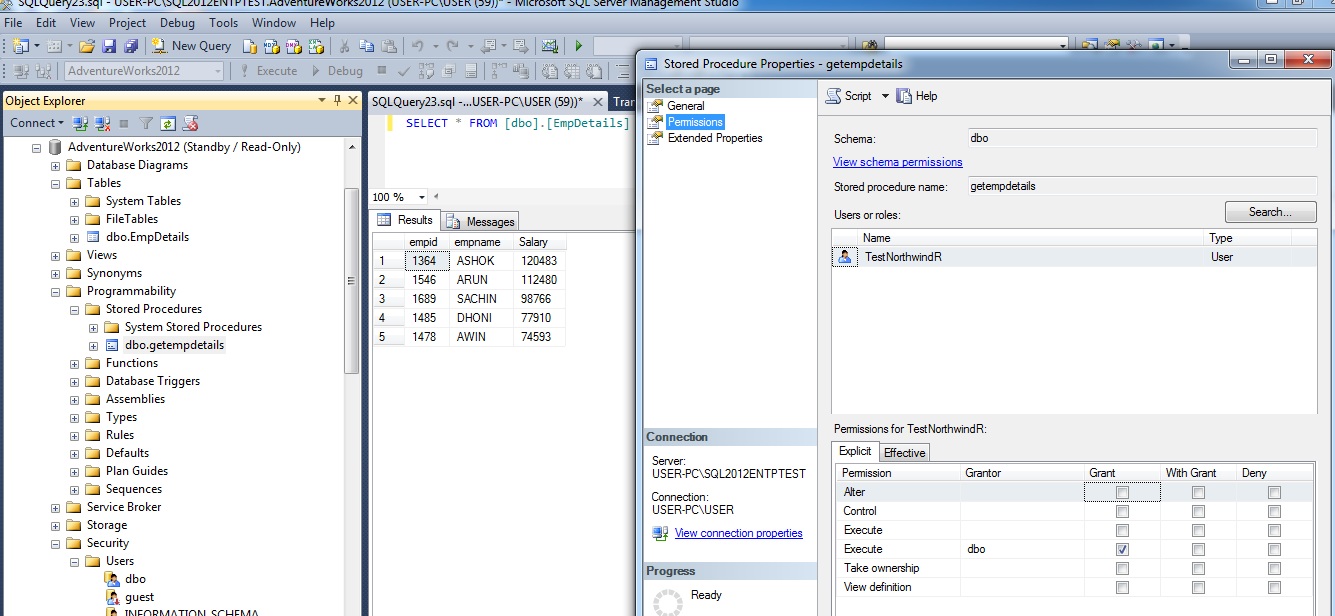Switch to the Effective permissions tab
This screenshot has height=616, width=1335.
pos(904,453)
